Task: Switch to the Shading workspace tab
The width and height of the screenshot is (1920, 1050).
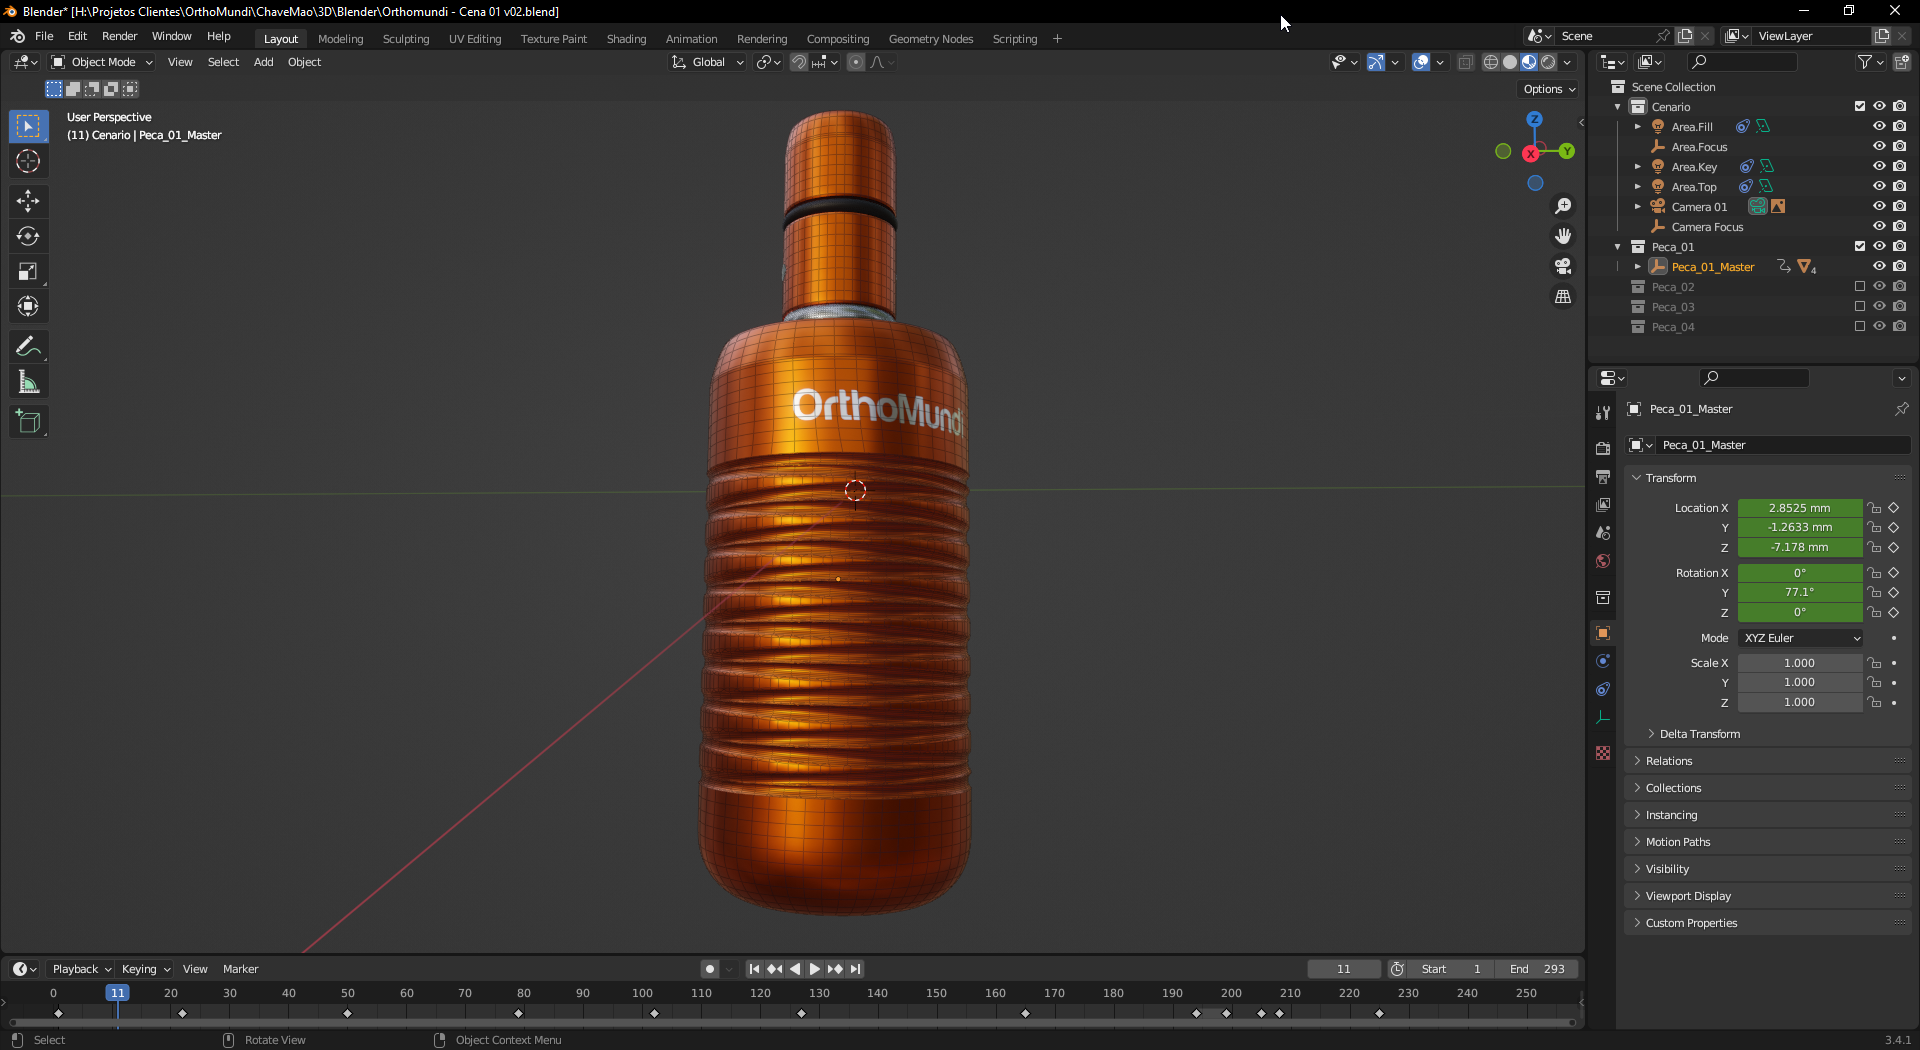Action: click(626, 39)
